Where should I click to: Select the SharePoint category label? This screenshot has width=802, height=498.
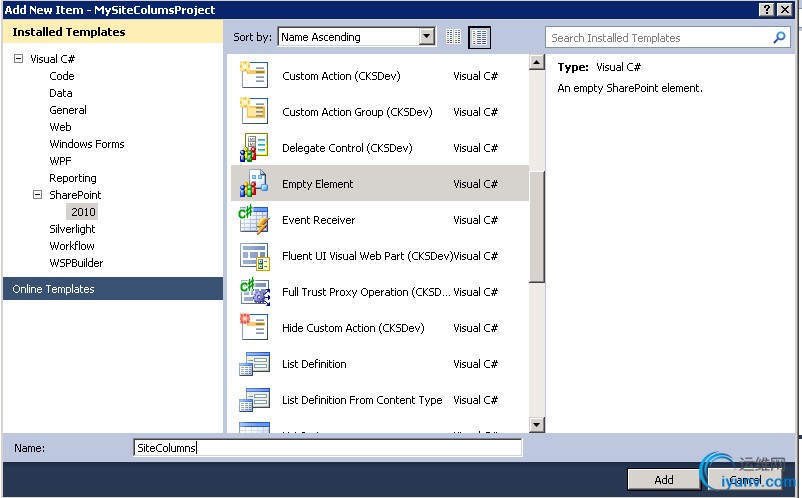tap(75, 195)
